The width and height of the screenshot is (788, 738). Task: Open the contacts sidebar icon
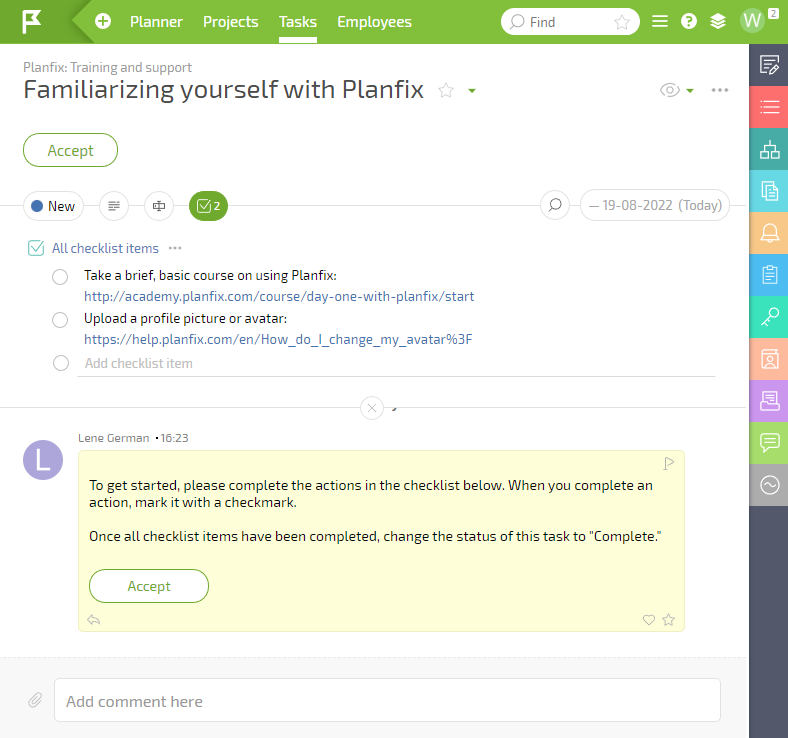769,359
